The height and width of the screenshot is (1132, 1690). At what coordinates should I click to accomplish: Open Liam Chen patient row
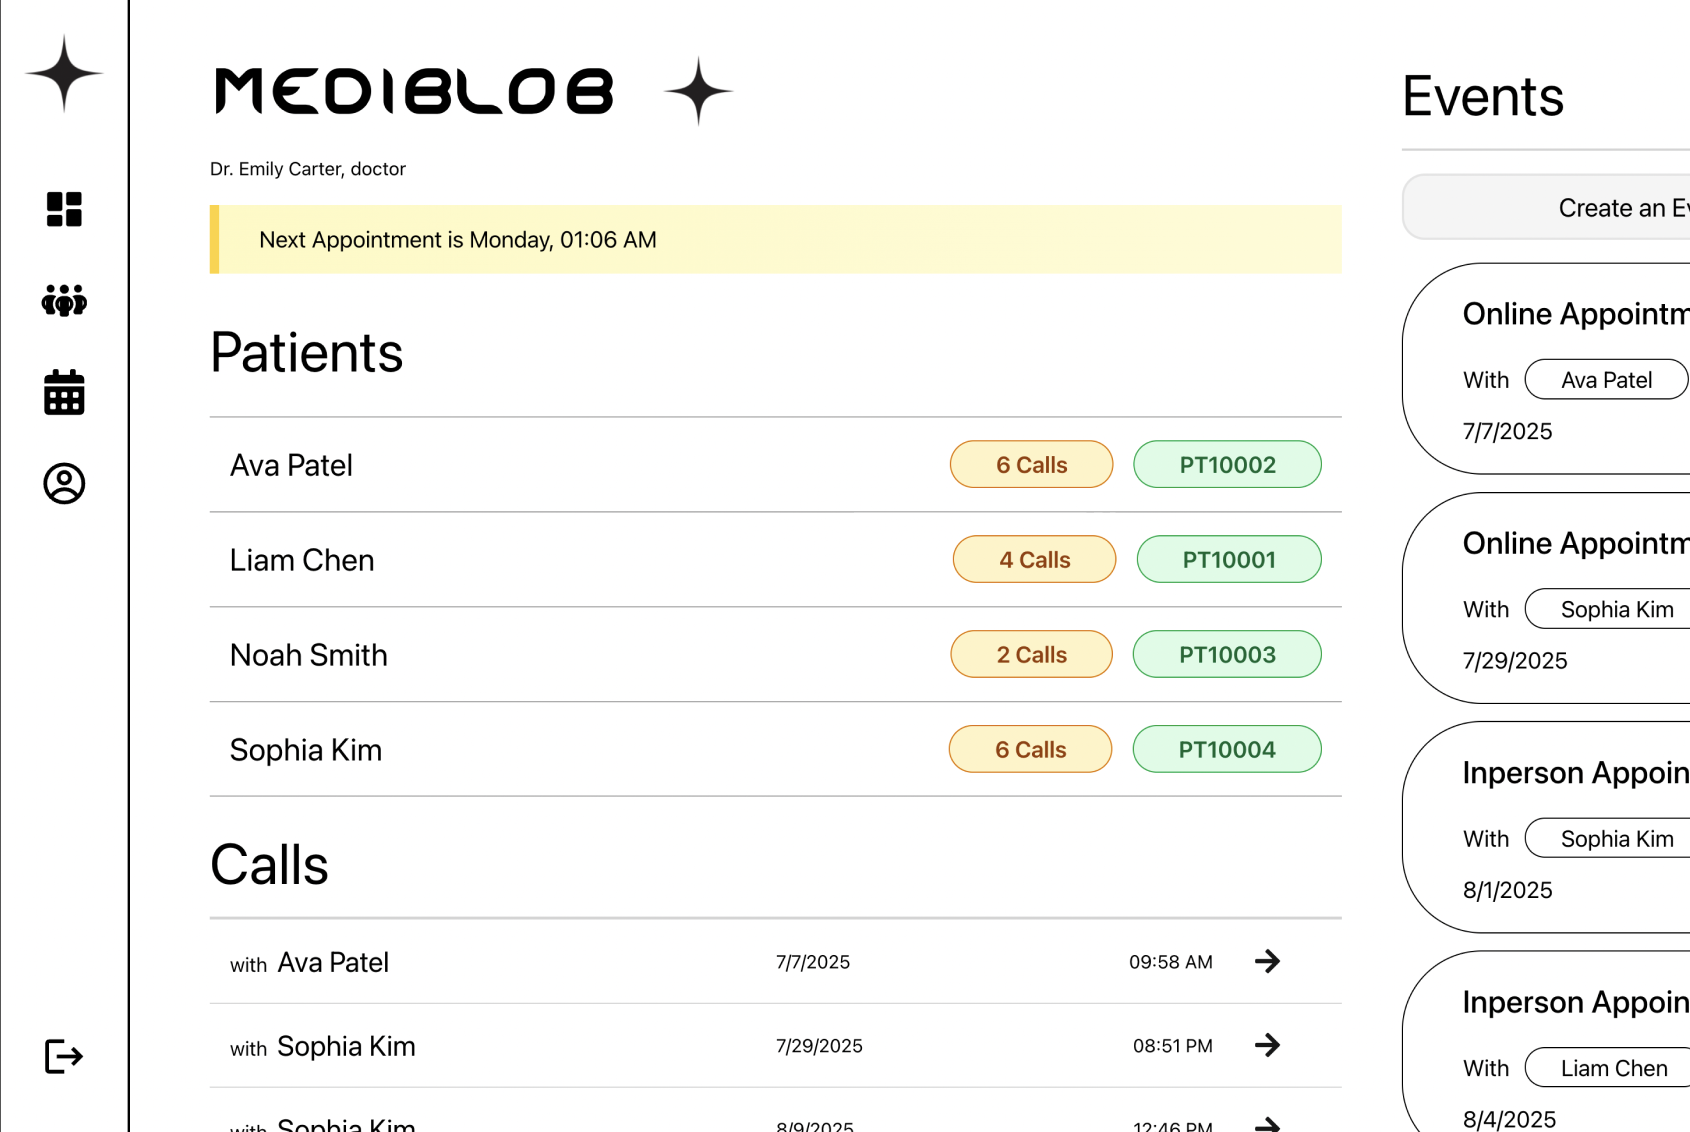[x=302, y=560]
